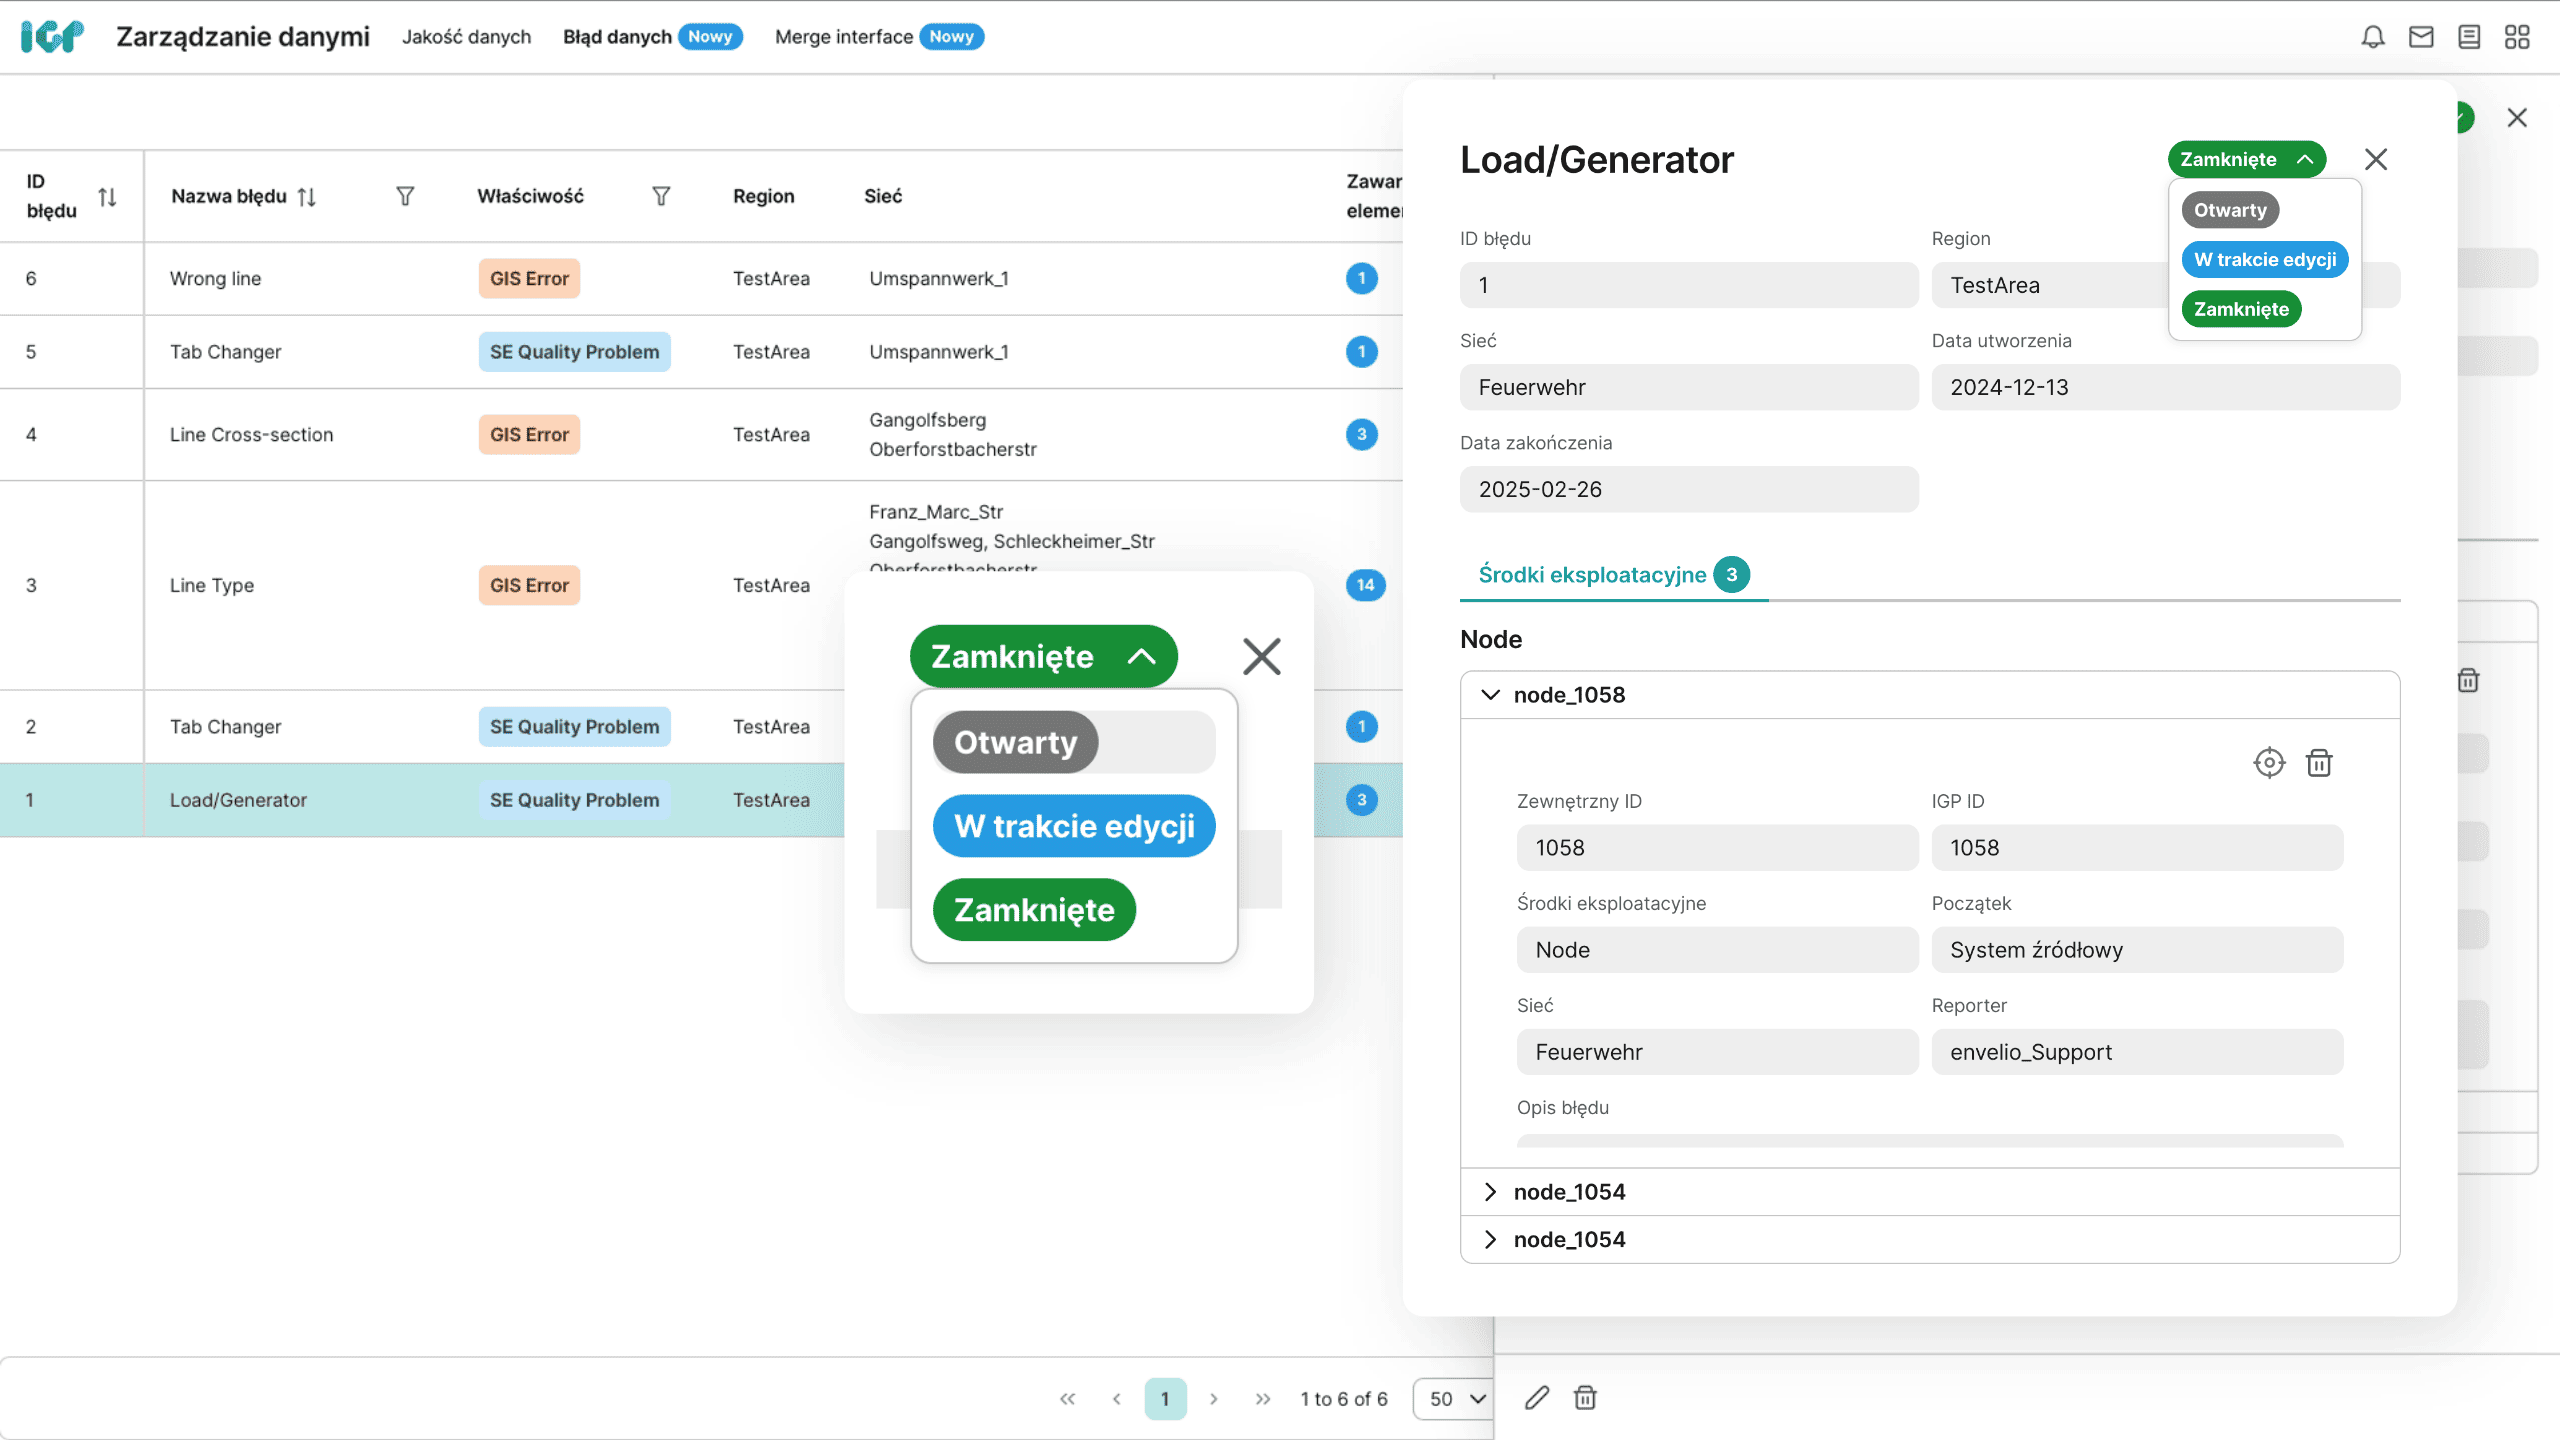Click the notifications bell icon
2560x1440 pixels.
click(x=2373, y=37)
